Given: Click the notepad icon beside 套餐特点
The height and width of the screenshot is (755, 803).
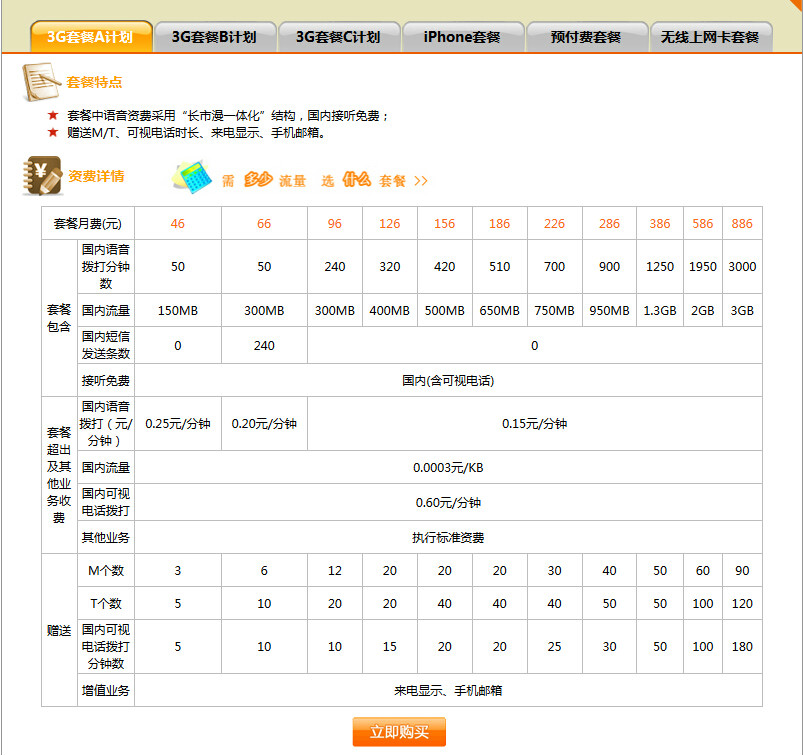Looking at the screenshot, I should [x=39, y=80].
